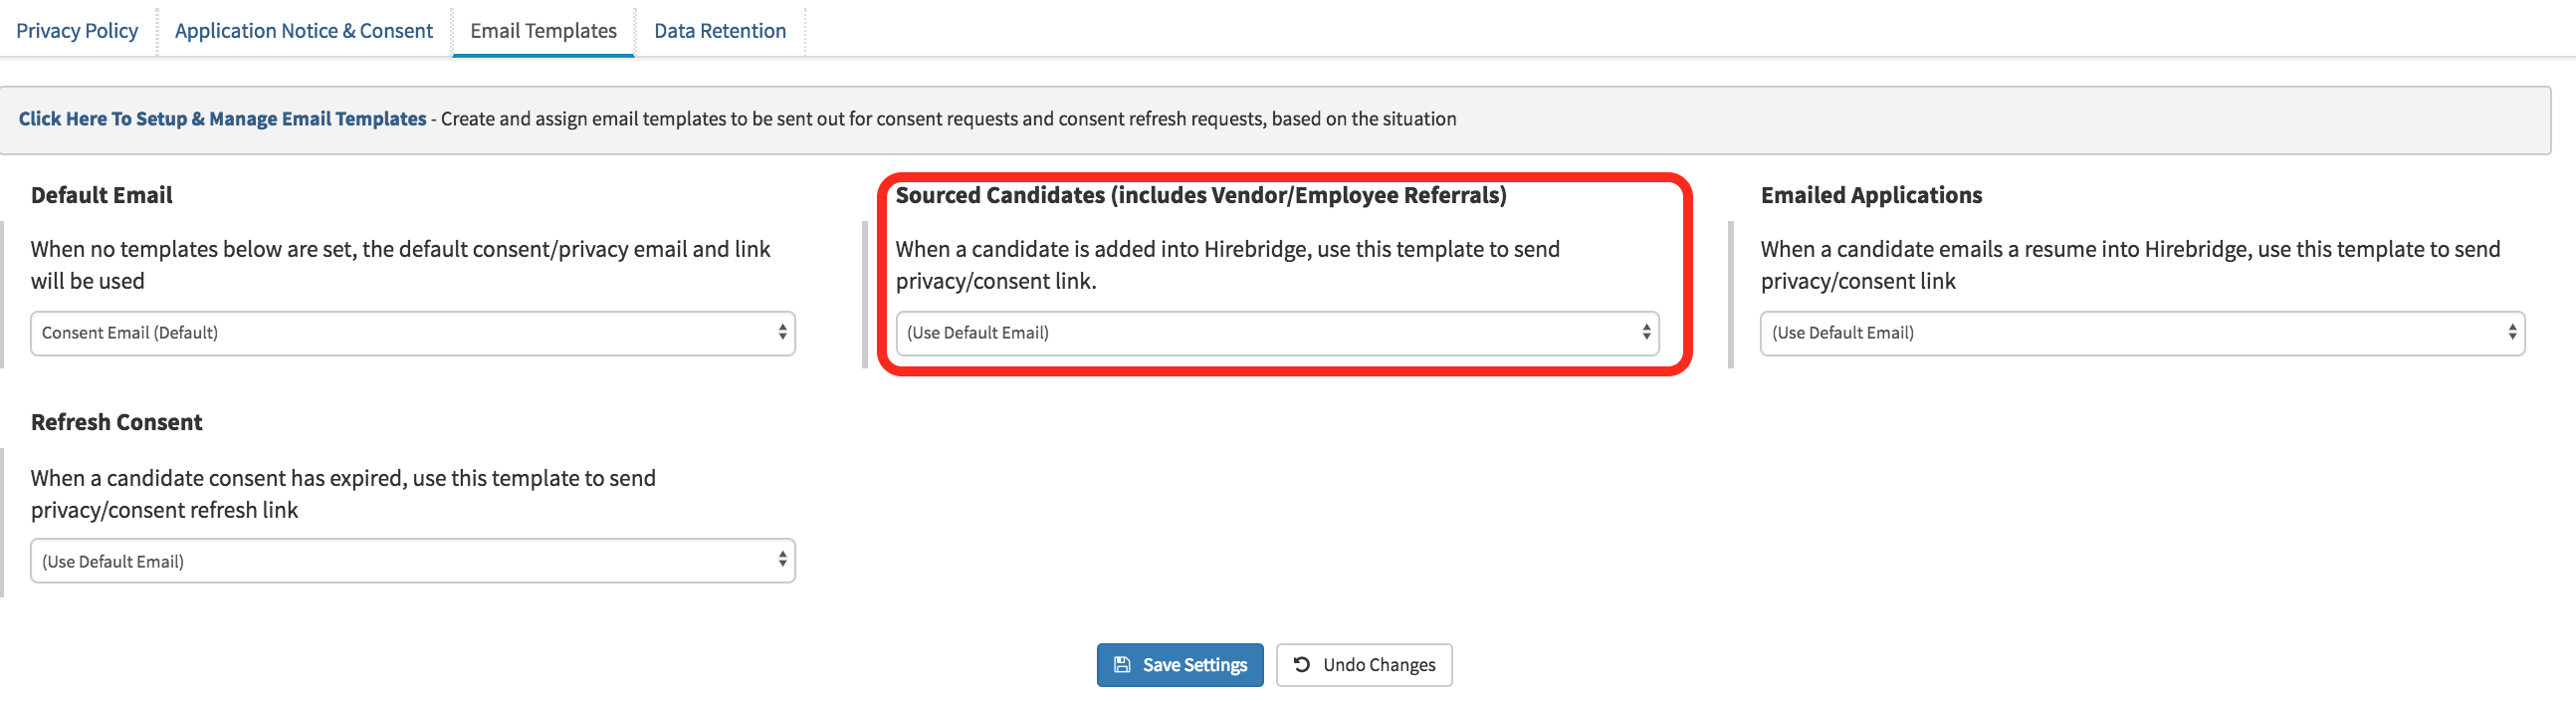2576x701 pixels.
Task: Switch to the Application Notice & Consent tab
Action: coord(303,30)
